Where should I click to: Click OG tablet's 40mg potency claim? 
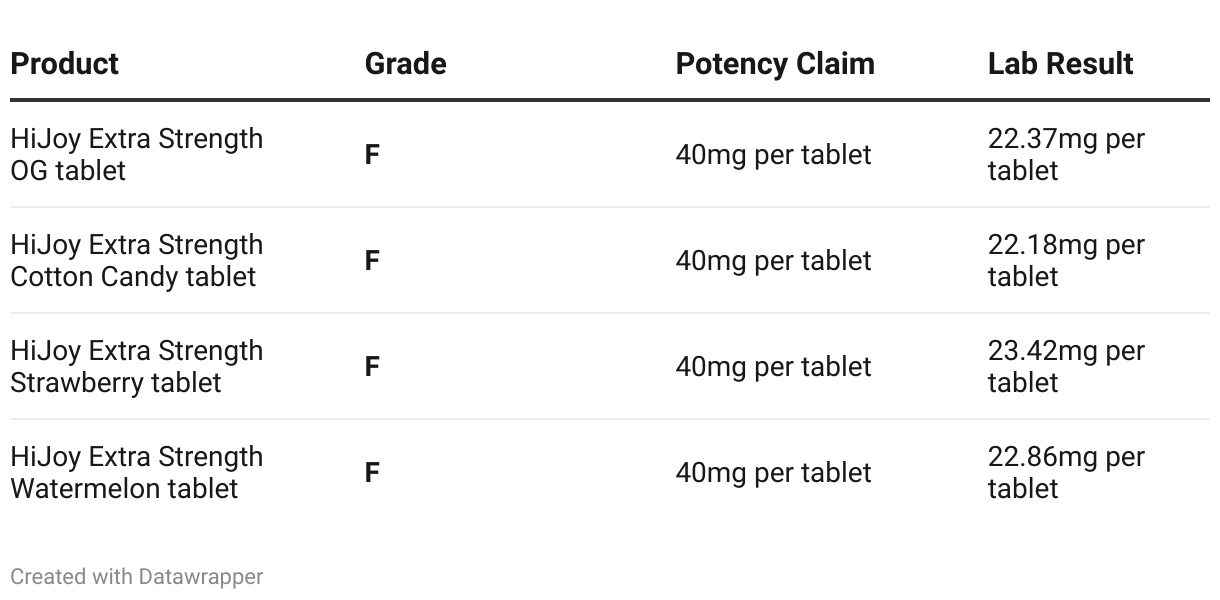(x=773, y=155)
